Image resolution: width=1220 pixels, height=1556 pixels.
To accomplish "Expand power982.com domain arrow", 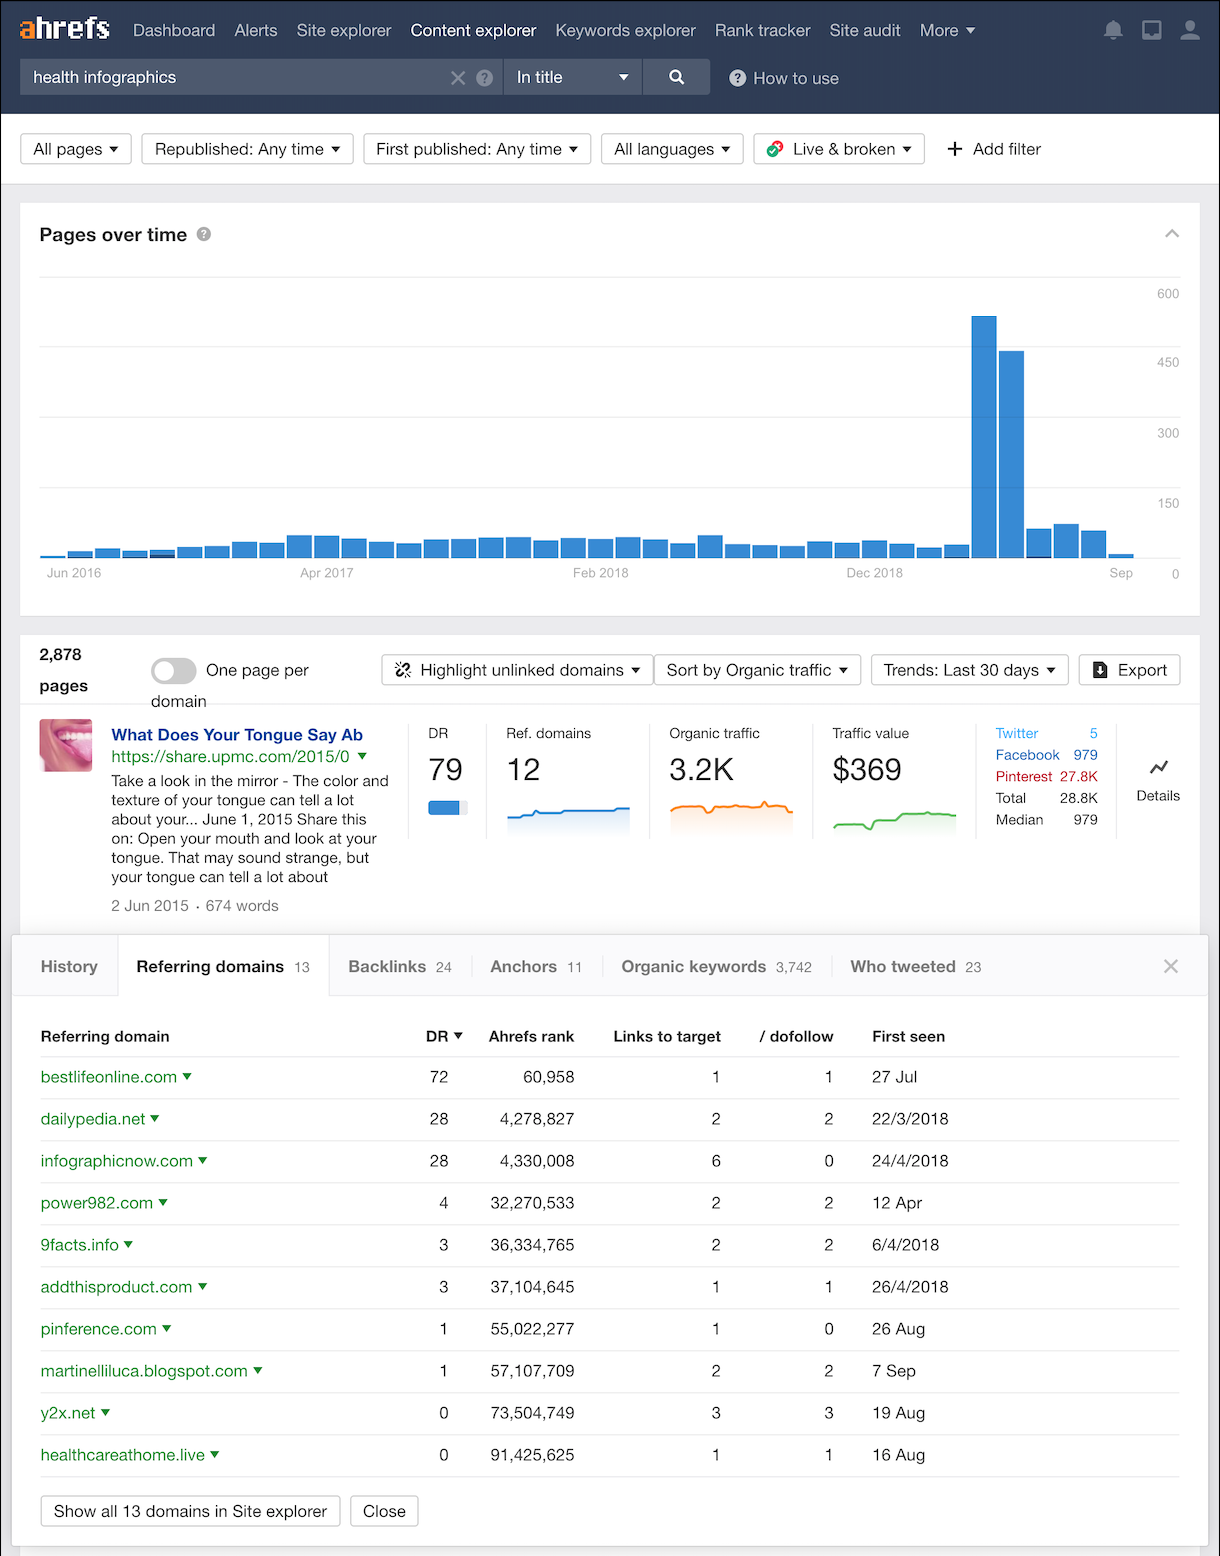I will 163,1202.
